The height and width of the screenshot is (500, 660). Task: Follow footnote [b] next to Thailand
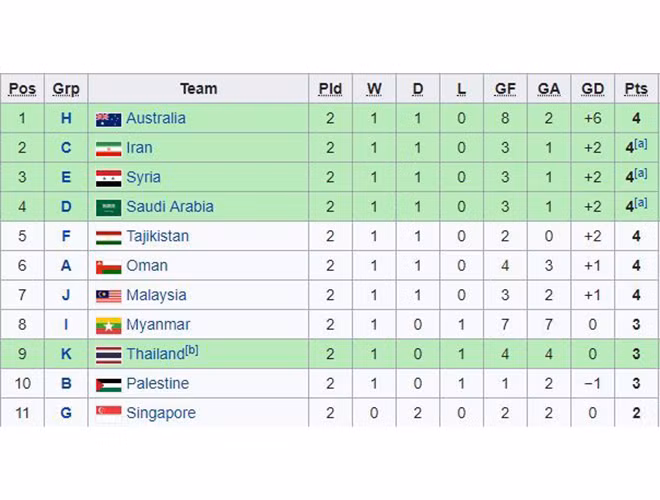tap(192, 351)
